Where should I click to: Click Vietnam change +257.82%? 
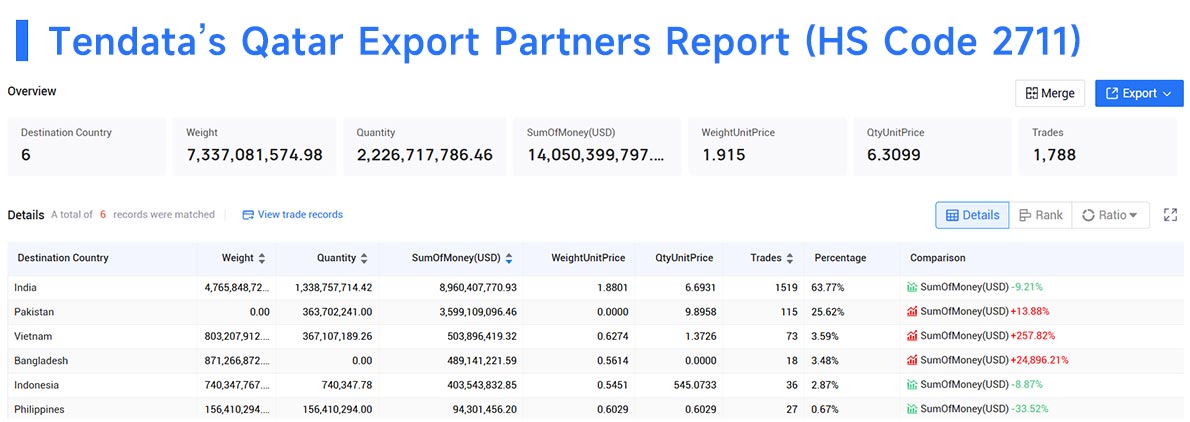click(x=1032, y=336)
